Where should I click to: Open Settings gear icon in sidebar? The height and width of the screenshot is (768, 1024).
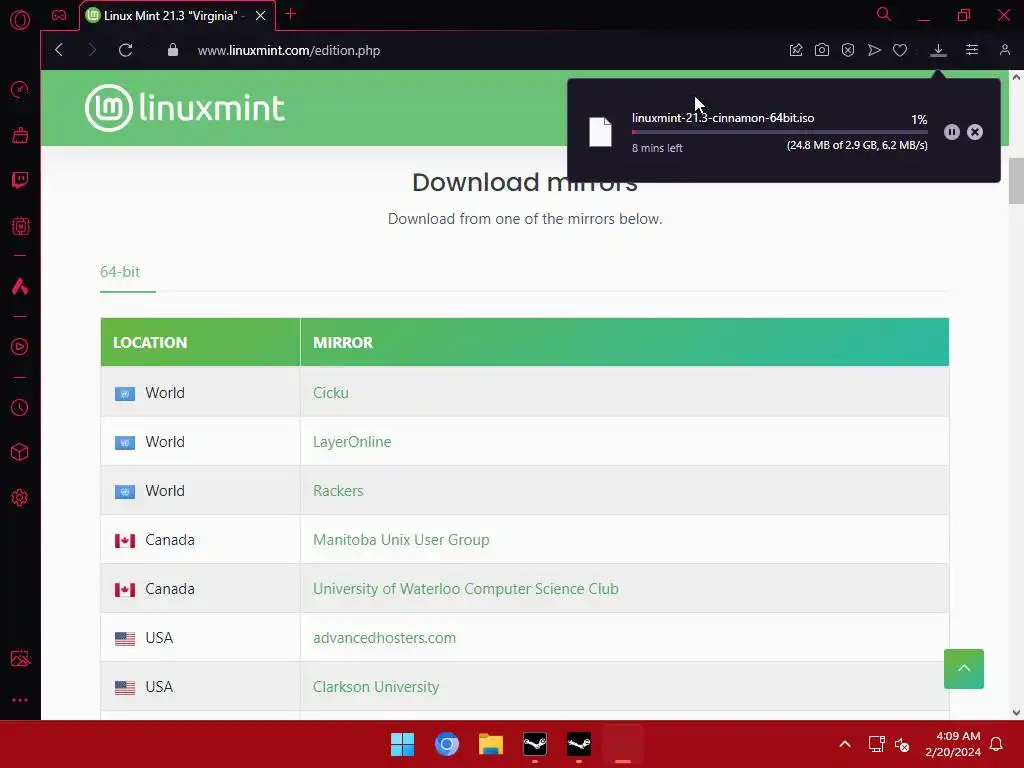coord(20,498)
